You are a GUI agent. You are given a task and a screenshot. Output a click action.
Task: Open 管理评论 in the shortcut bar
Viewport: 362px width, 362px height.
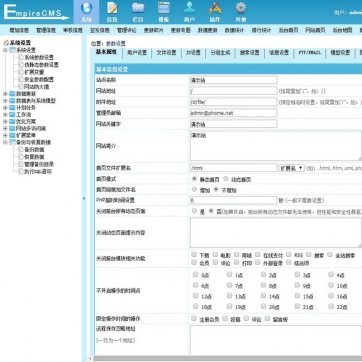[x=127, y=30]
